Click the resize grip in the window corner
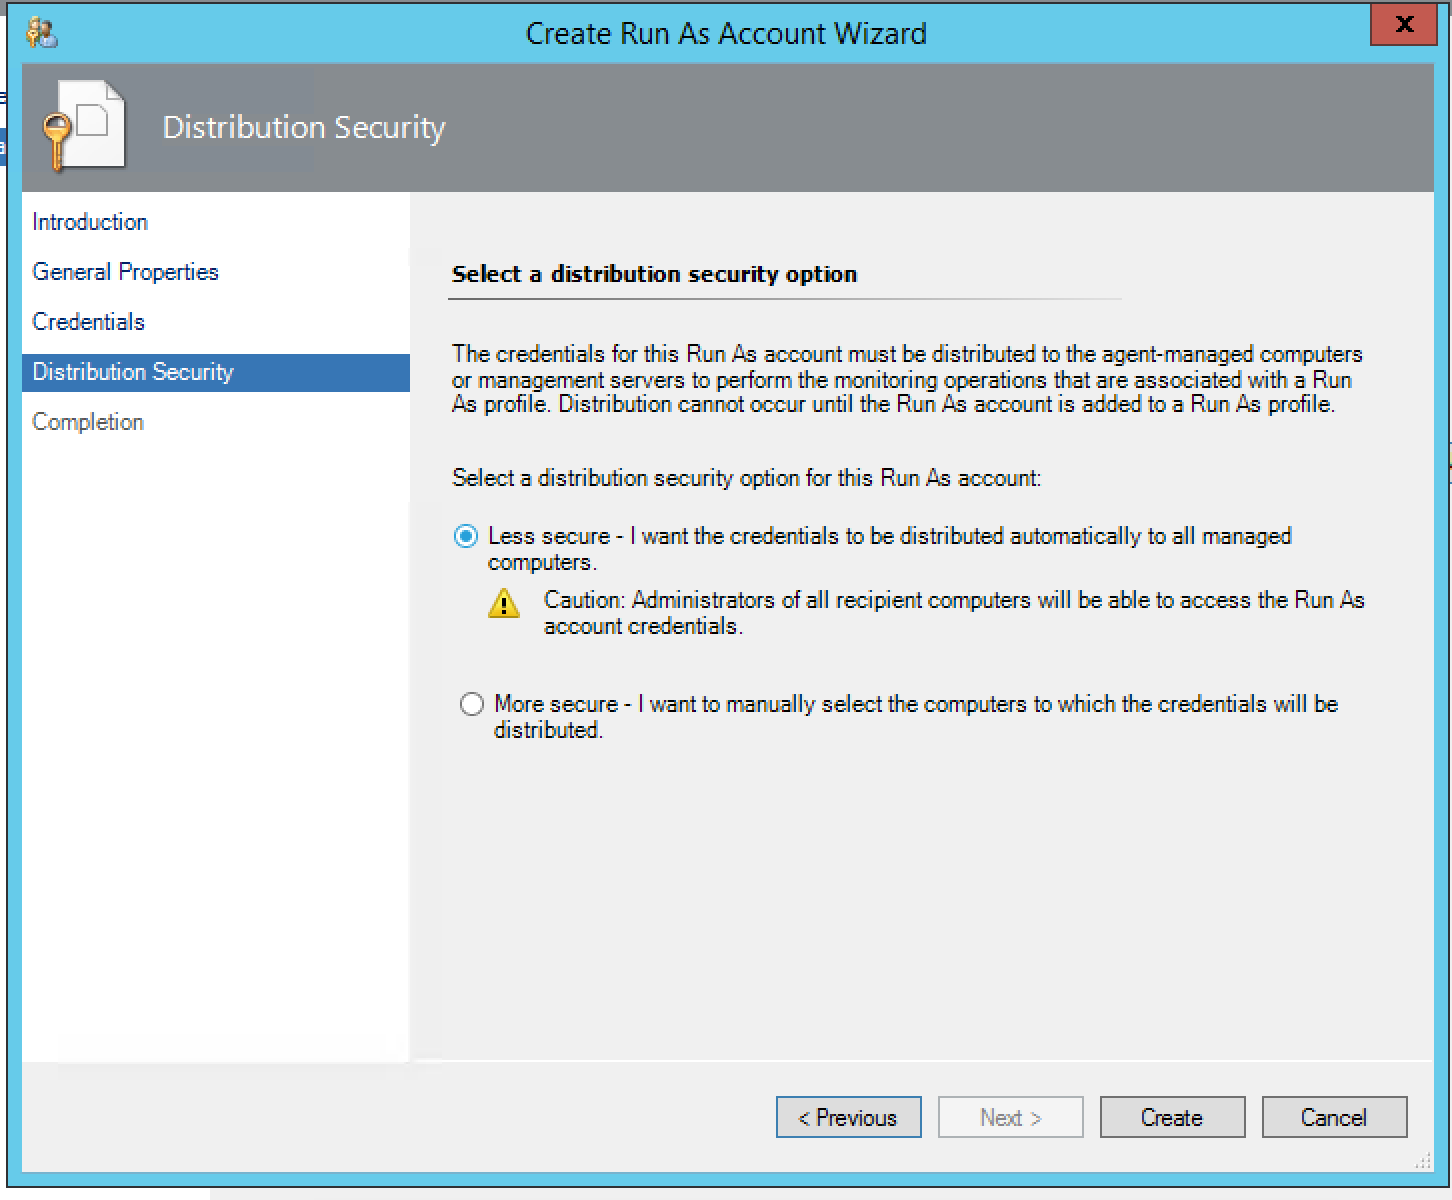The image size is (1452, 1200). 1422,1161
